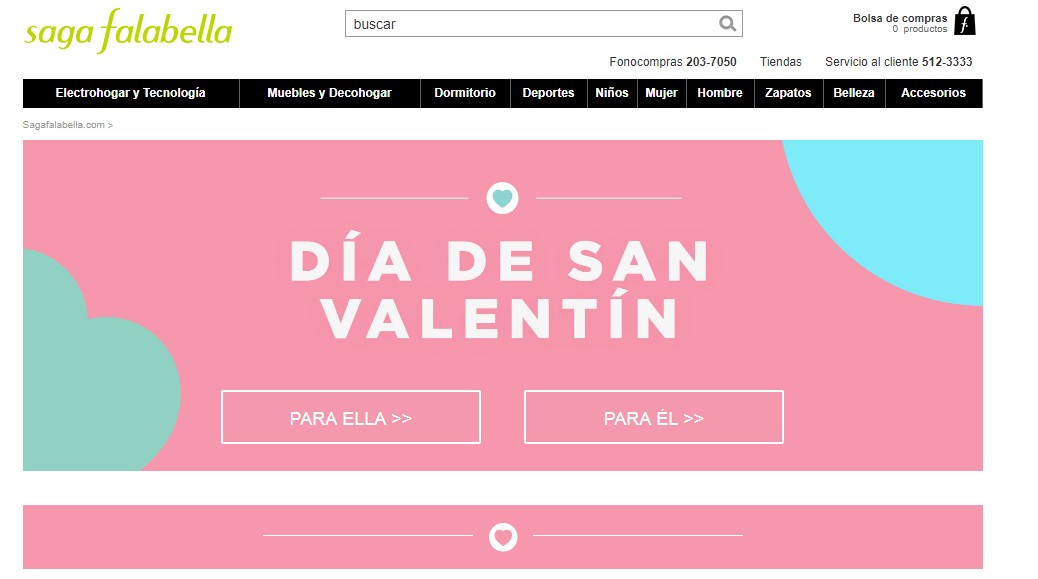This screenshot has height=579, width=1038.
Task: Click the PARA ÉL >> button
Action: 653,417
